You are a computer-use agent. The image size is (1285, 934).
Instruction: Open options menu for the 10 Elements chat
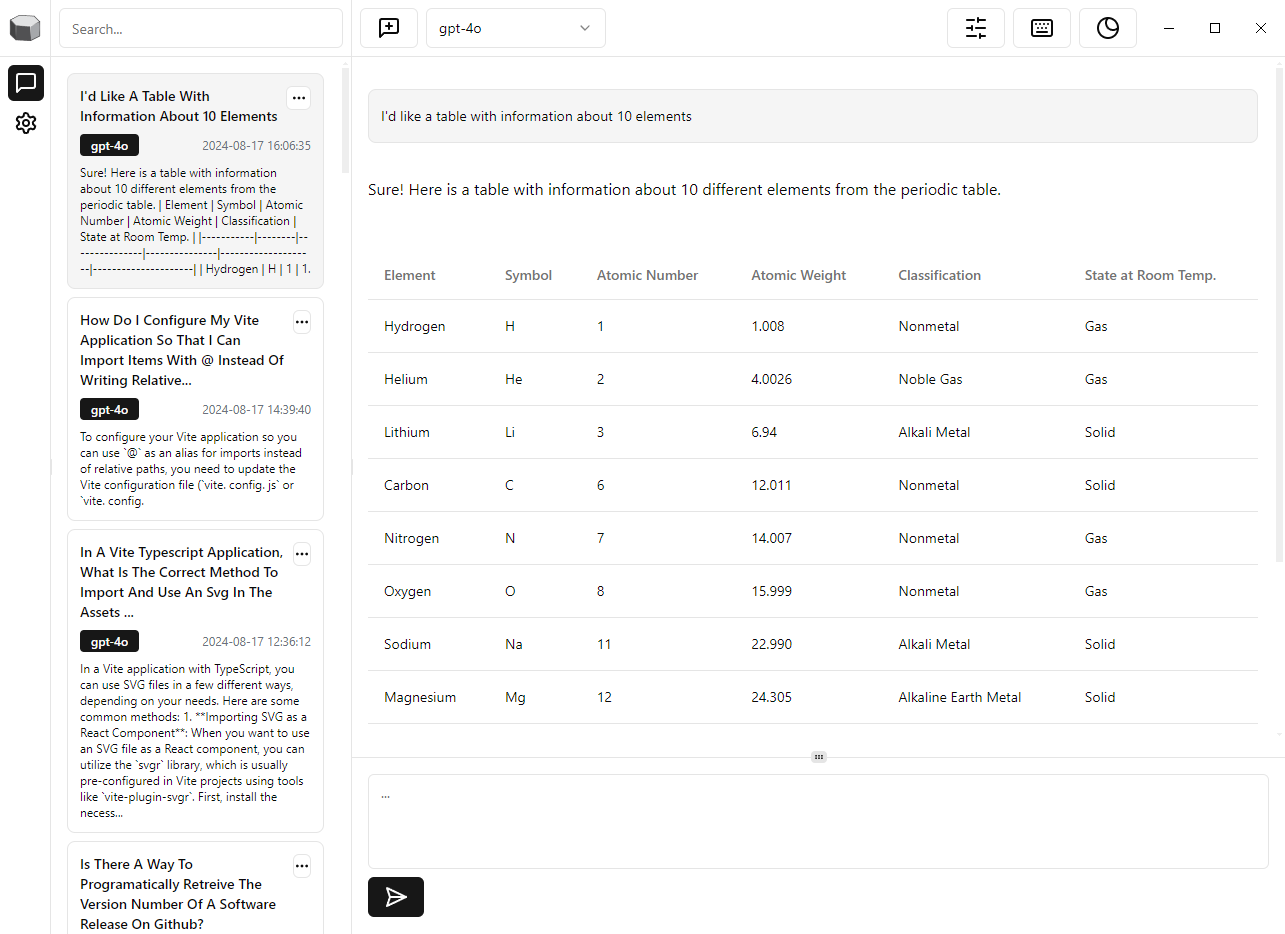(298, 97)
